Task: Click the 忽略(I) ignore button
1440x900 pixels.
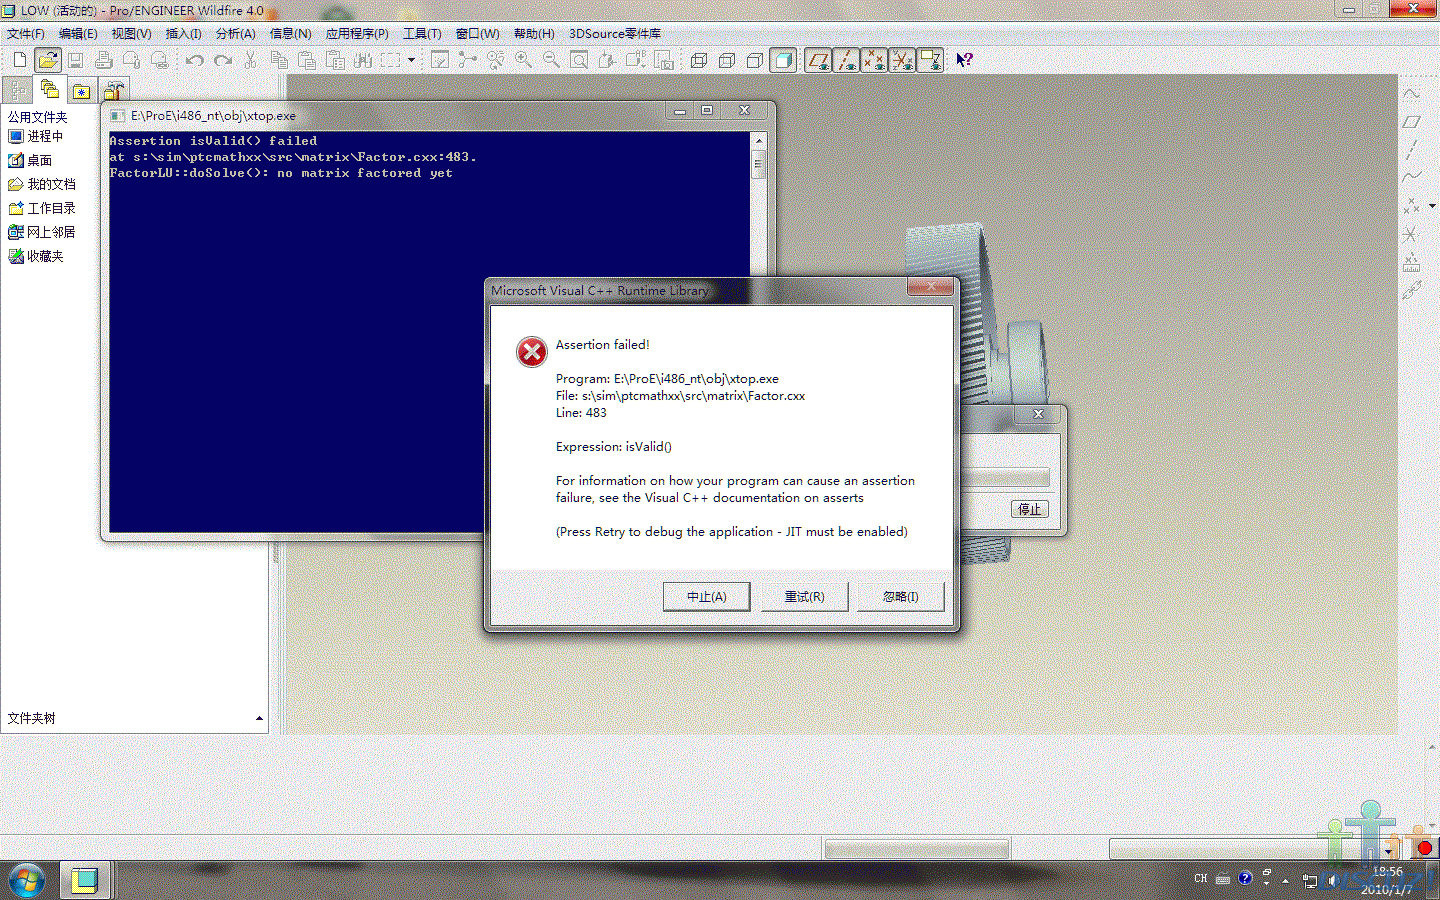Action: tap(900, 597)
